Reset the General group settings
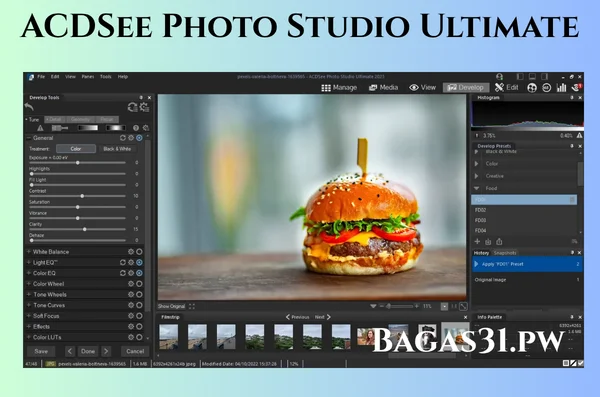The height and width of the screenshot is (397, 600). tap(123, 138)
